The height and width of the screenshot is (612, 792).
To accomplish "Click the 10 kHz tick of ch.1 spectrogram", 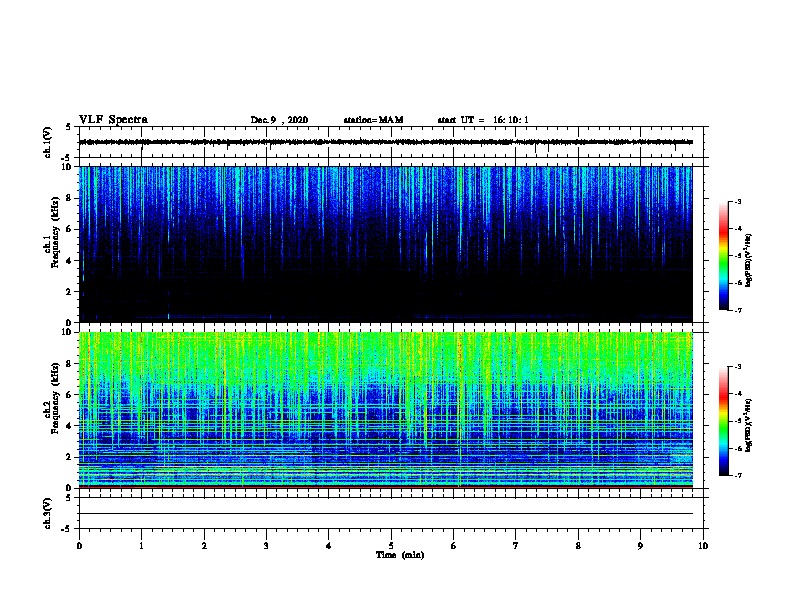I will coord(68,167).
